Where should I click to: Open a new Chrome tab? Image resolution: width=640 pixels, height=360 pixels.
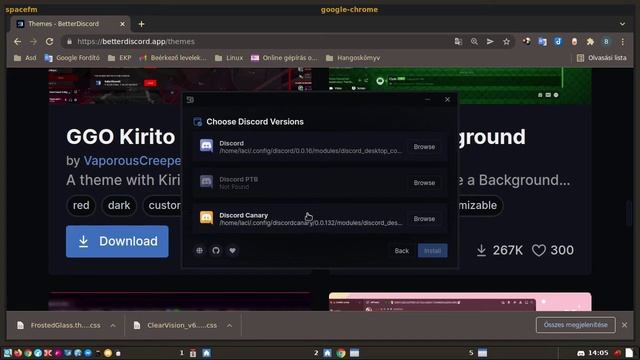pyautogui.click(x=141, y=24)
